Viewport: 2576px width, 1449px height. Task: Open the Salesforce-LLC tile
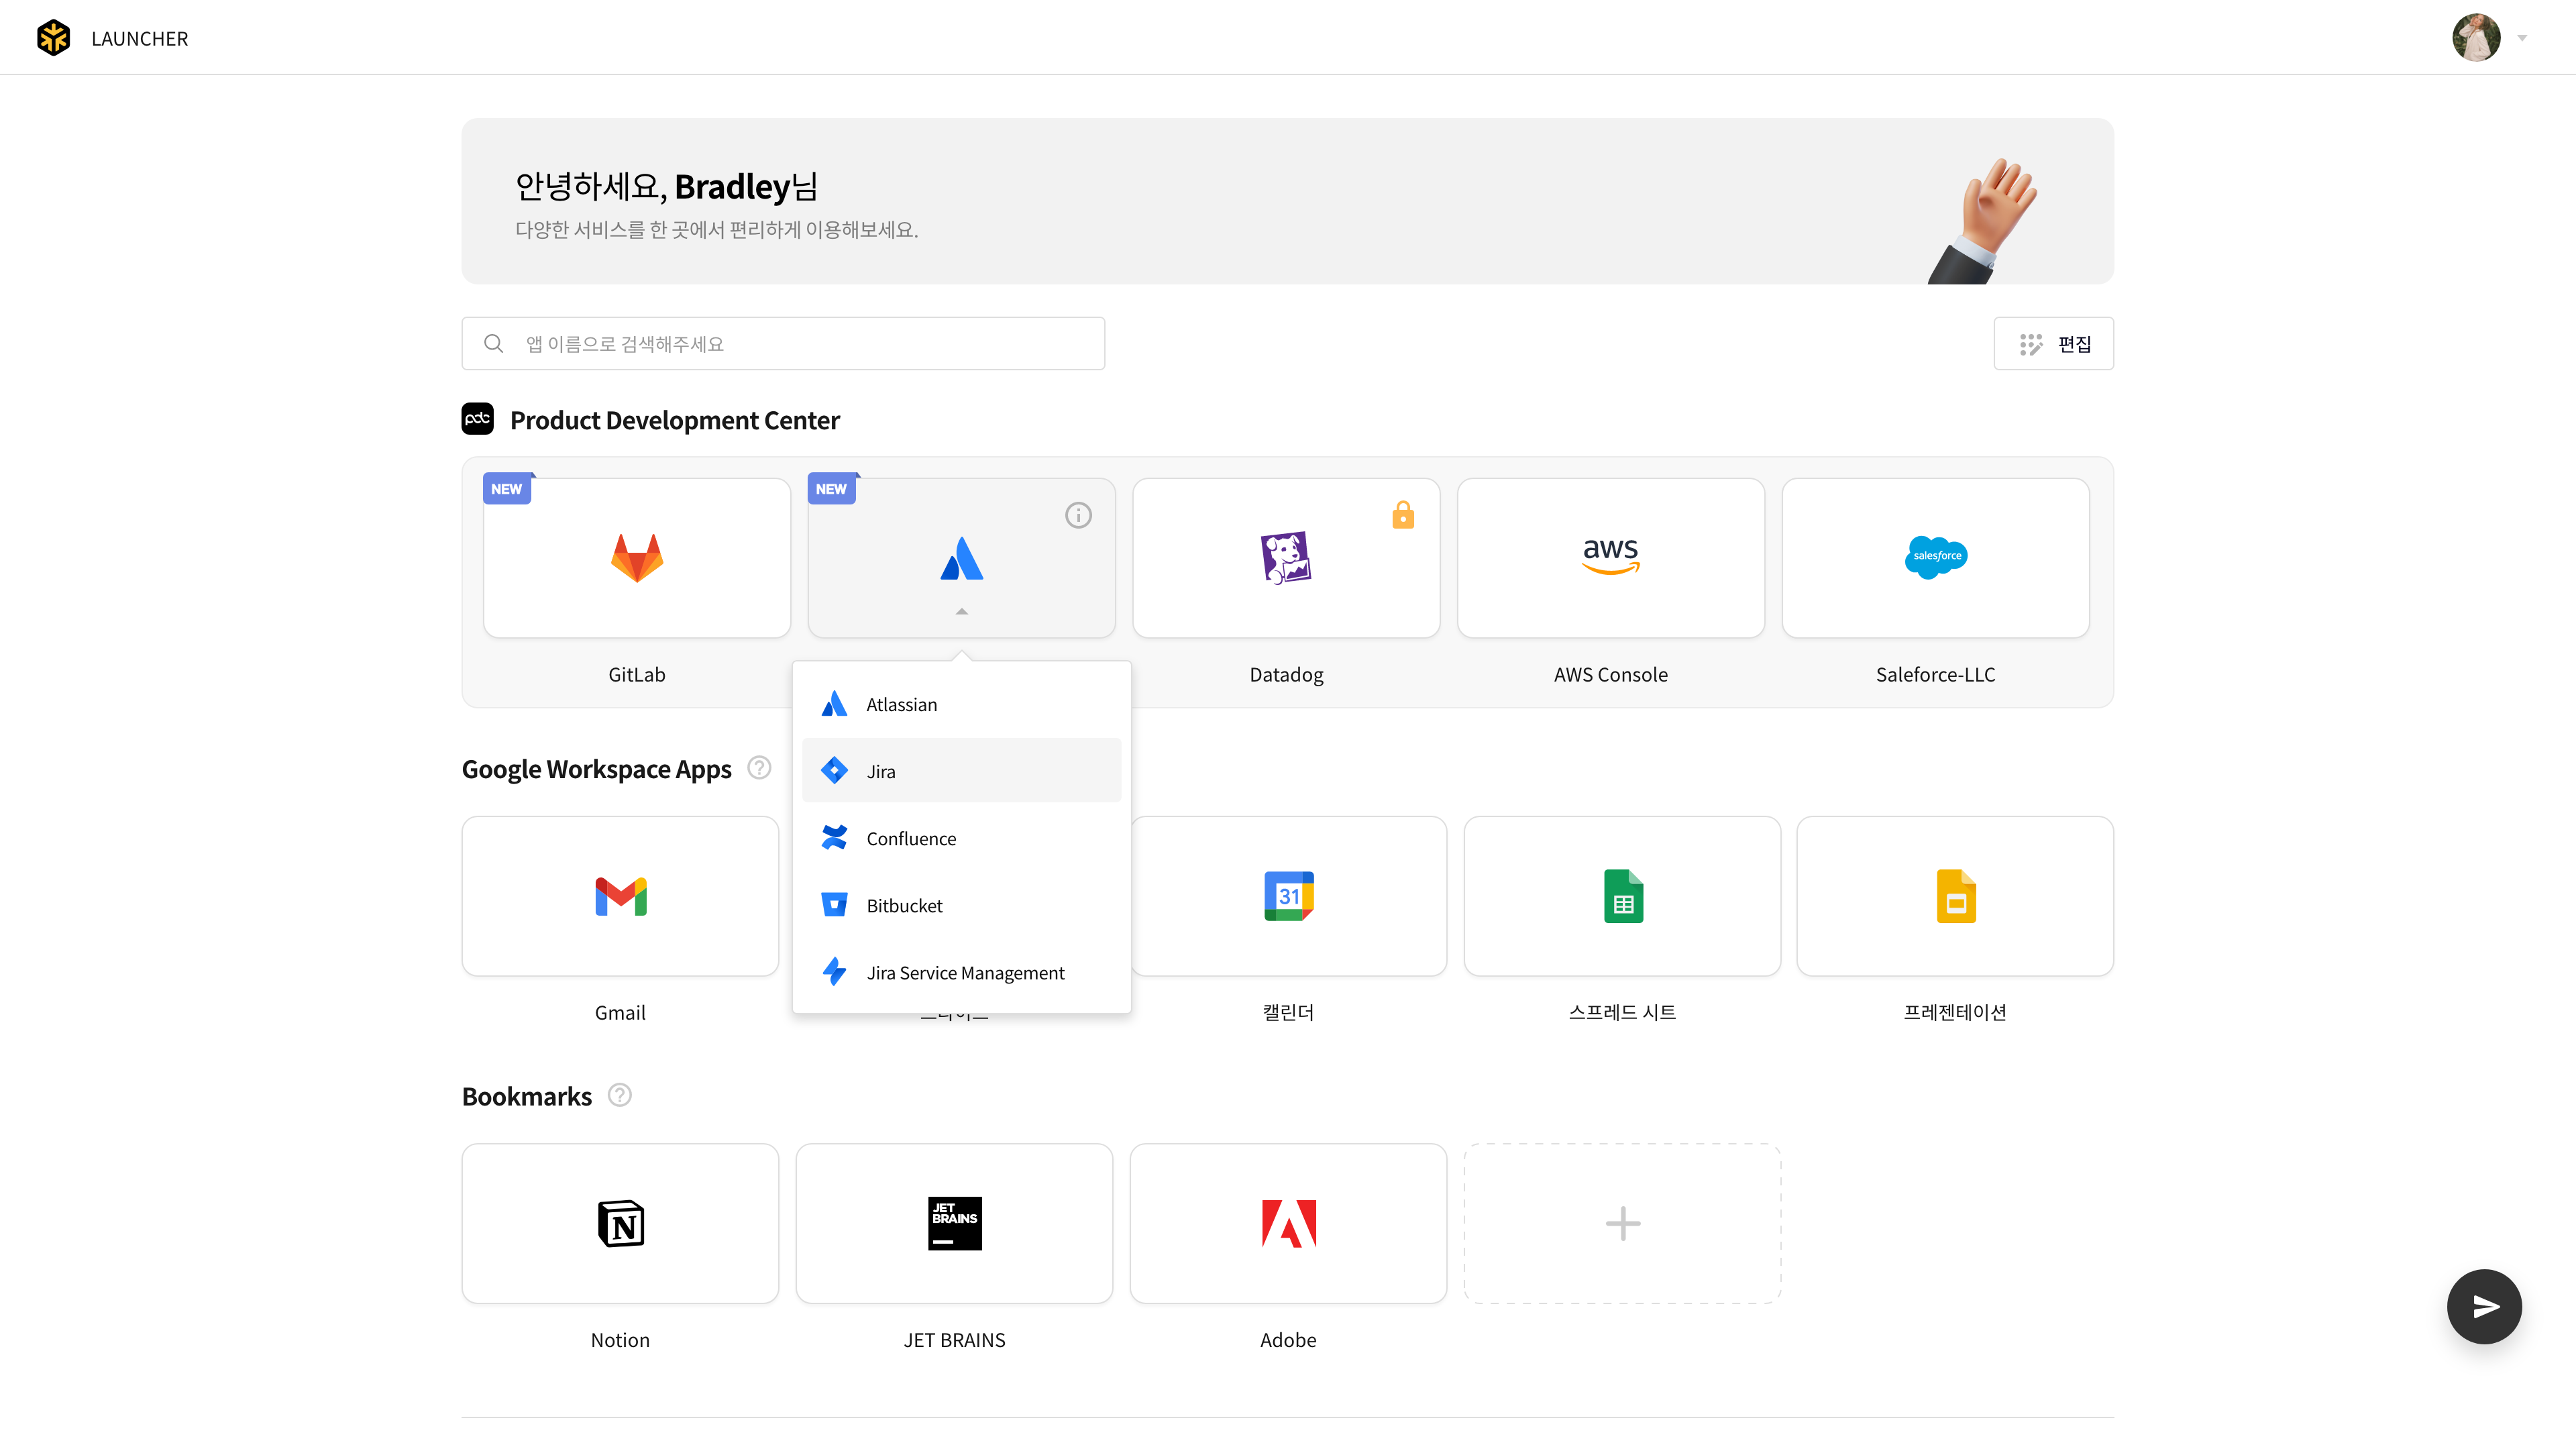pos(1935,557)
